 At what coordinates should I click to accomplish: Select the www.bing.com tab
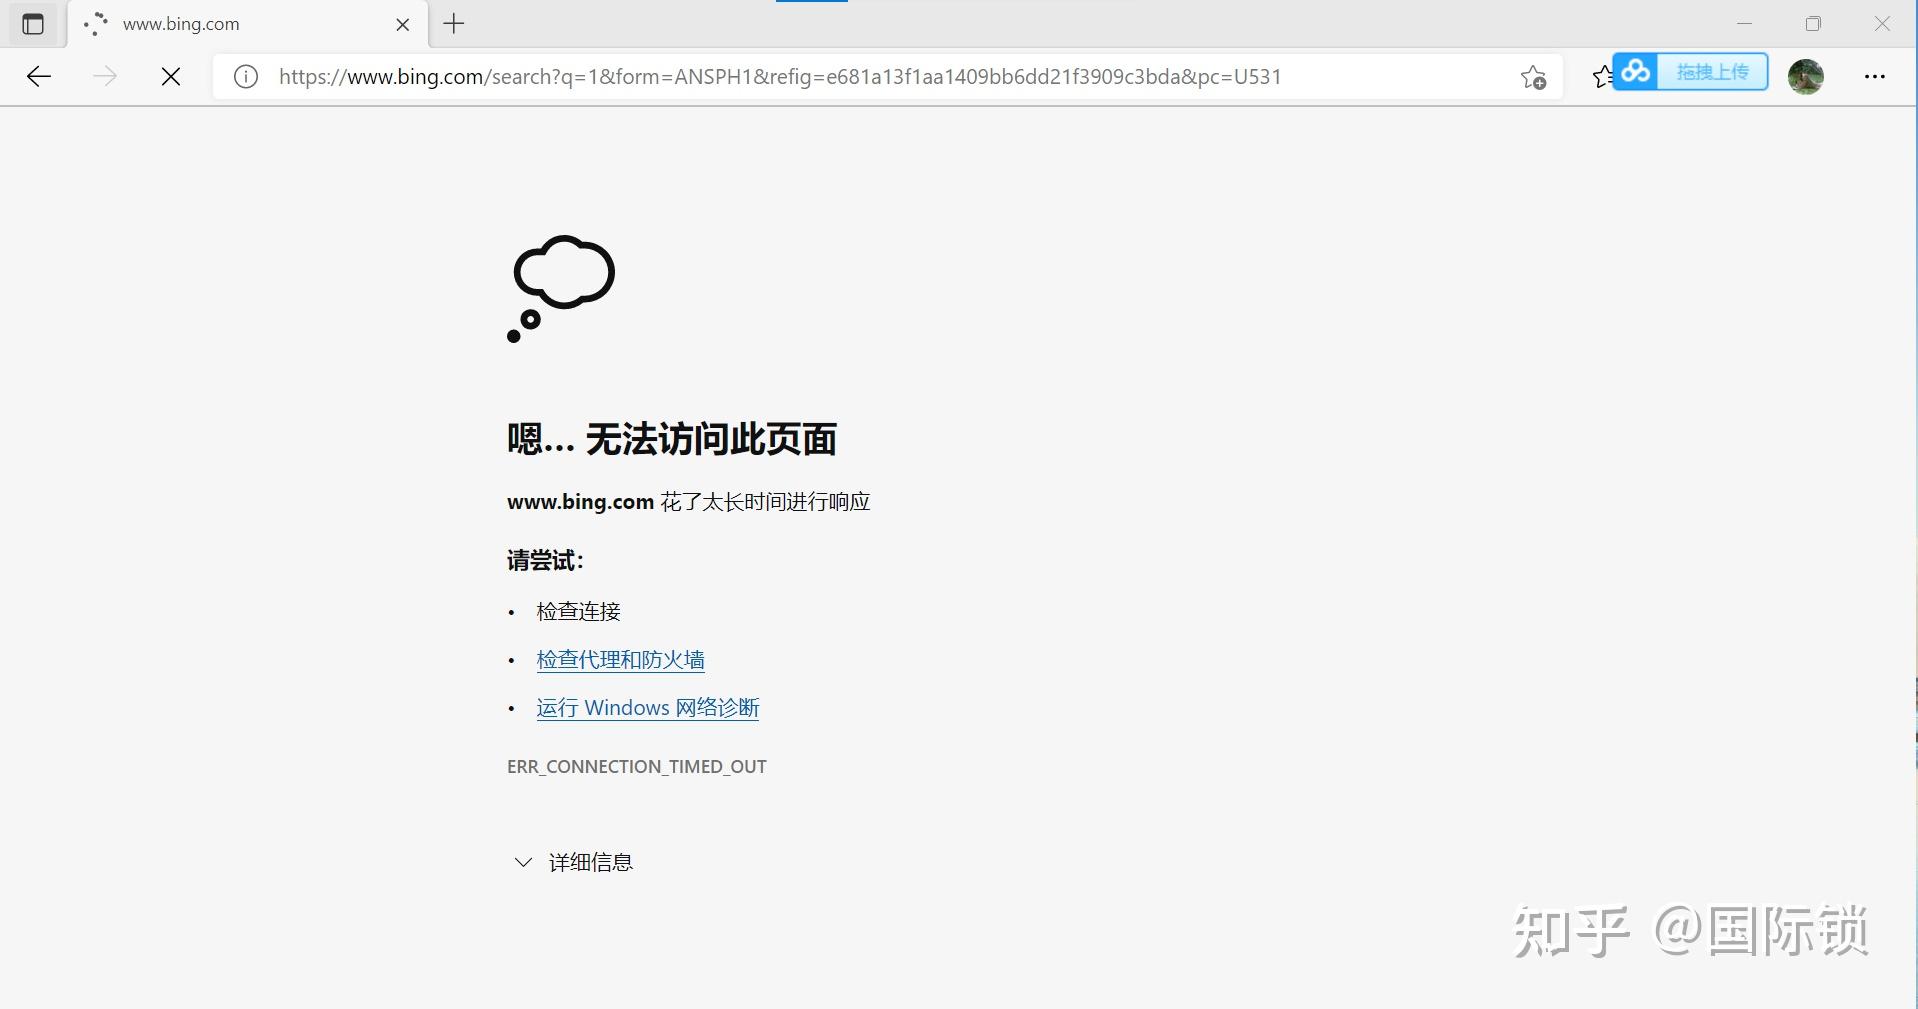(x=248, y=24)
